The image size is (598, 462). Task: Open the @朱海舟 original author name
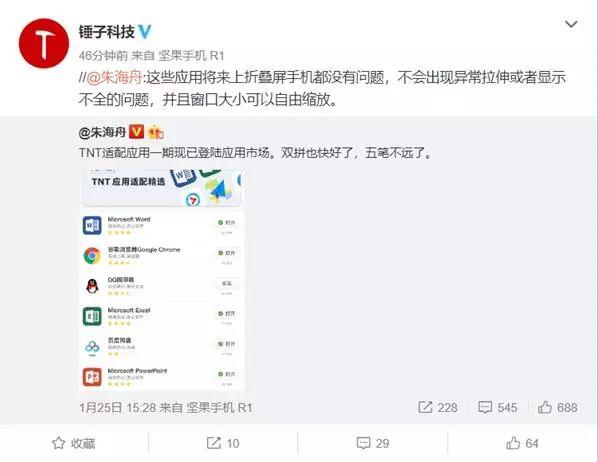coord(102,132)
